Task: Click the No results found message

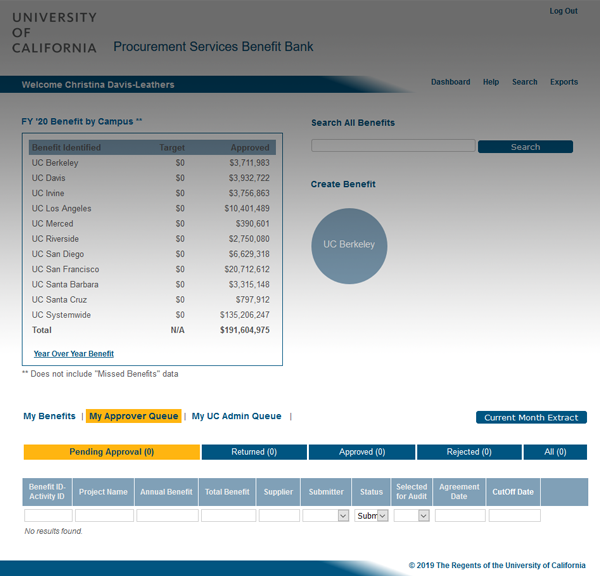Action: 53,531
